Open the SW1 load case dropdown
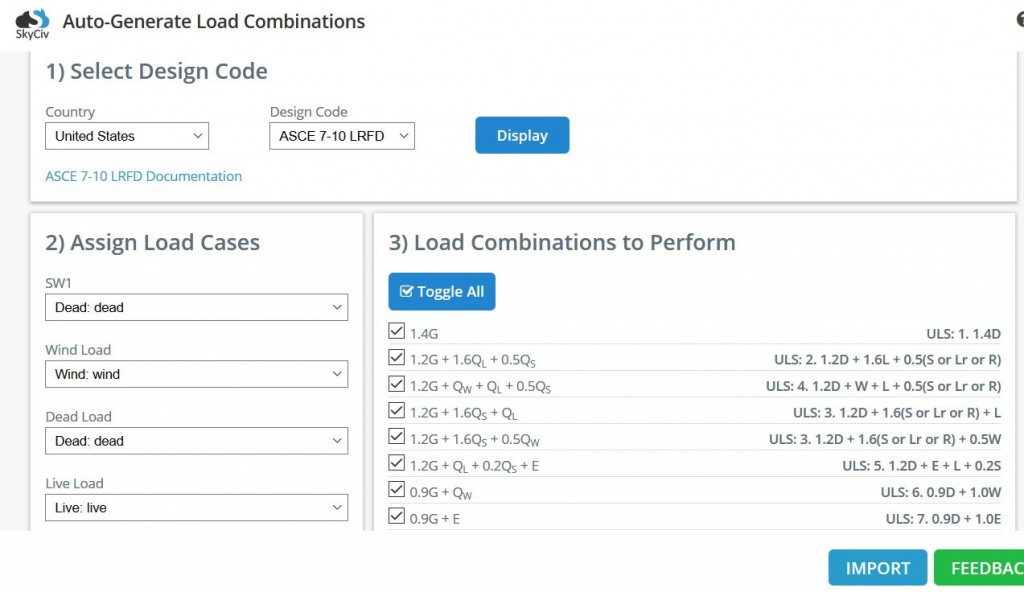This screenshot has height=592, width=1024. [x=196, y=308]
